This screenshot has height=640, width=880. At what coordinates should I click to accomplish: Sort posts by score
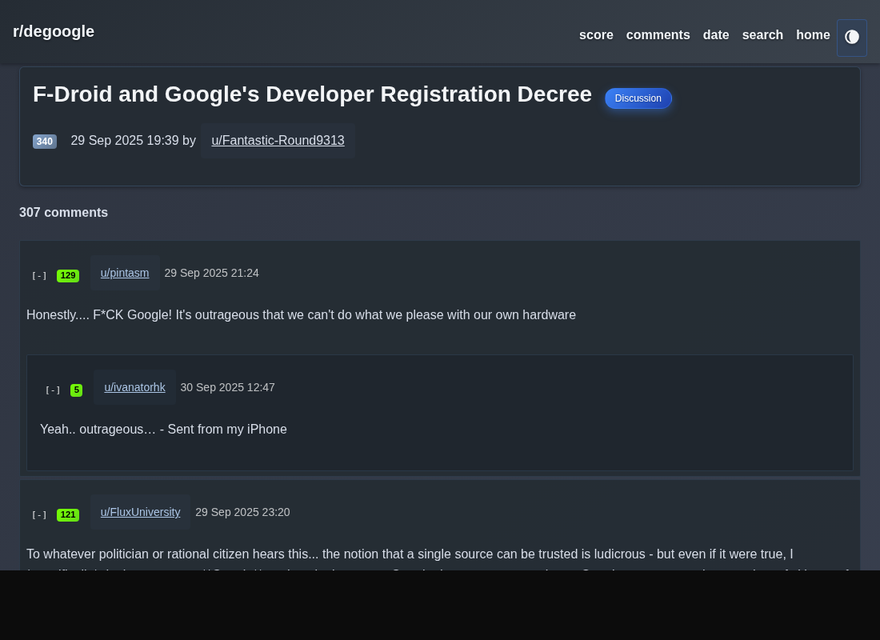pos(596,35)
